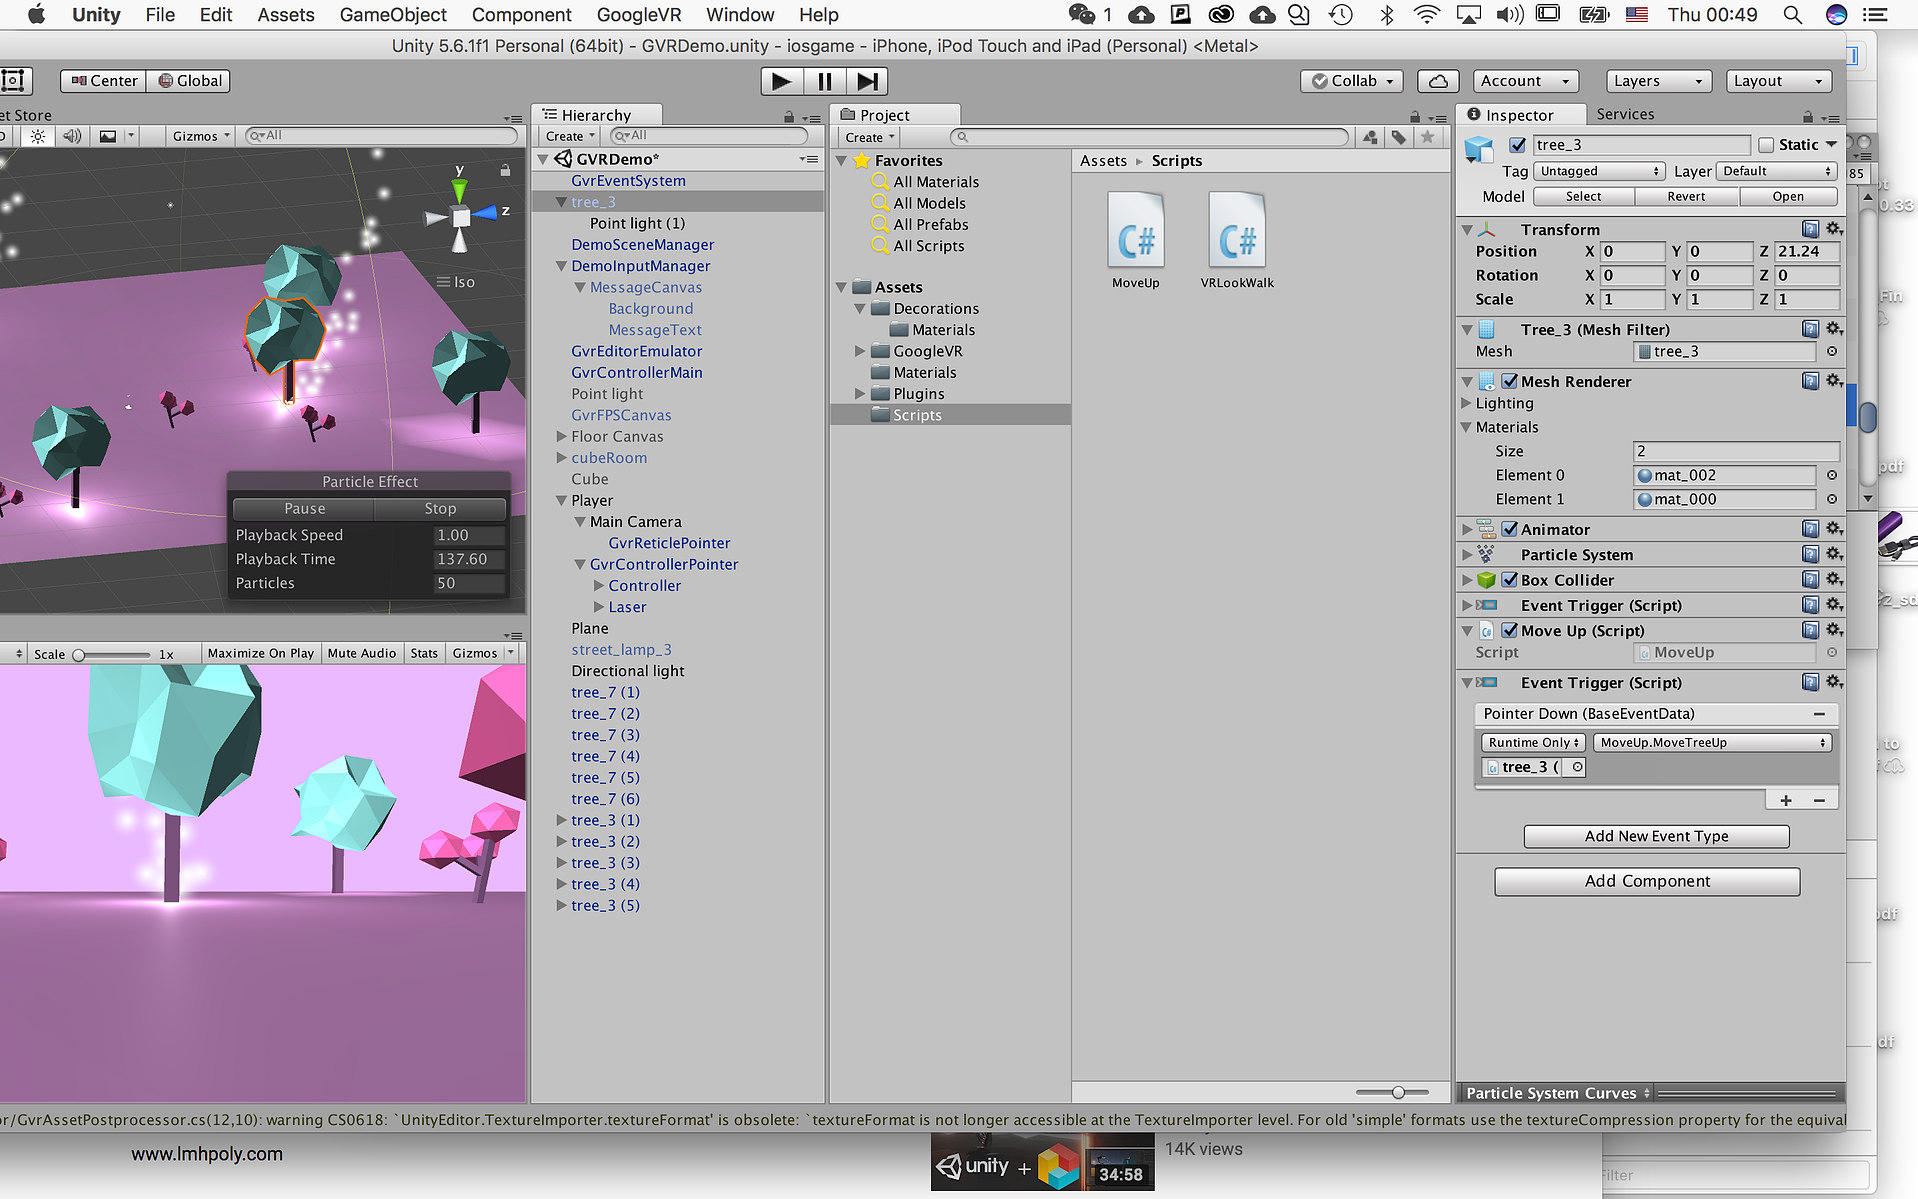Screen dimensions: 1918x1199
Task: Open the Layout dropdown in toolbar
Action: coord(1779,81)
